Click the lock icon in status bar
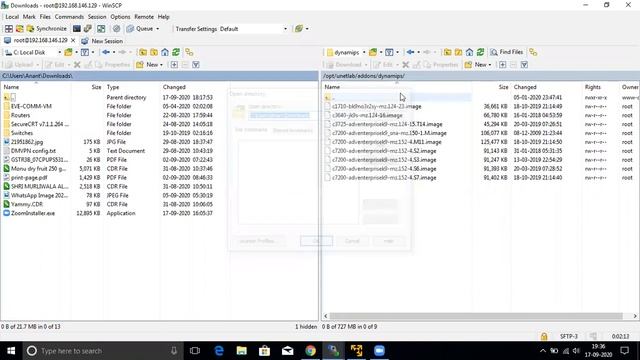 click(544, 336)
